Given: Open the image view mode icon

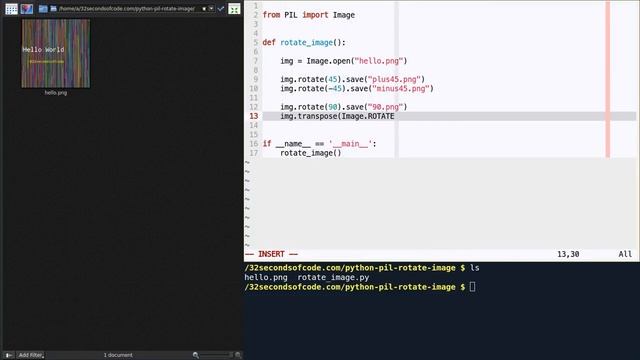Looking at the screenshot, I should pos(27,9).
